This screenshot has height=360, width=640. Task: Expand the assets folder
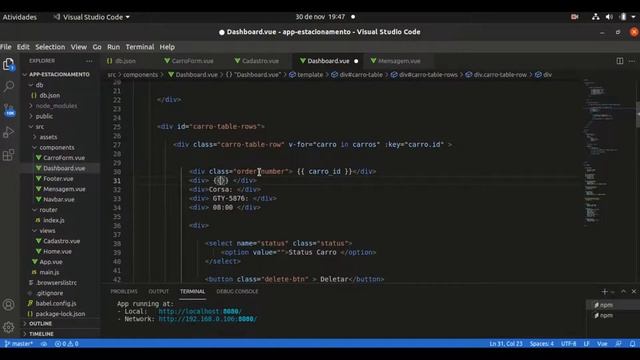point(48,137)
